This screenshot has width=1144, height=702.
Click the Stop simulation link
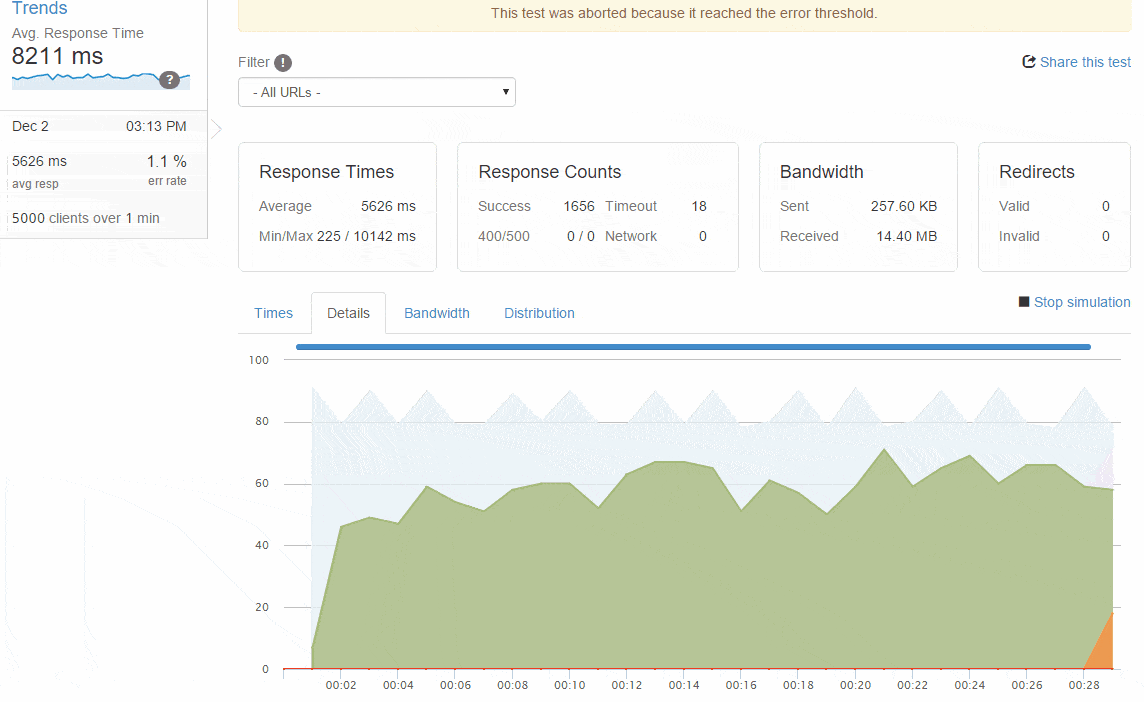pos(1082,302)
